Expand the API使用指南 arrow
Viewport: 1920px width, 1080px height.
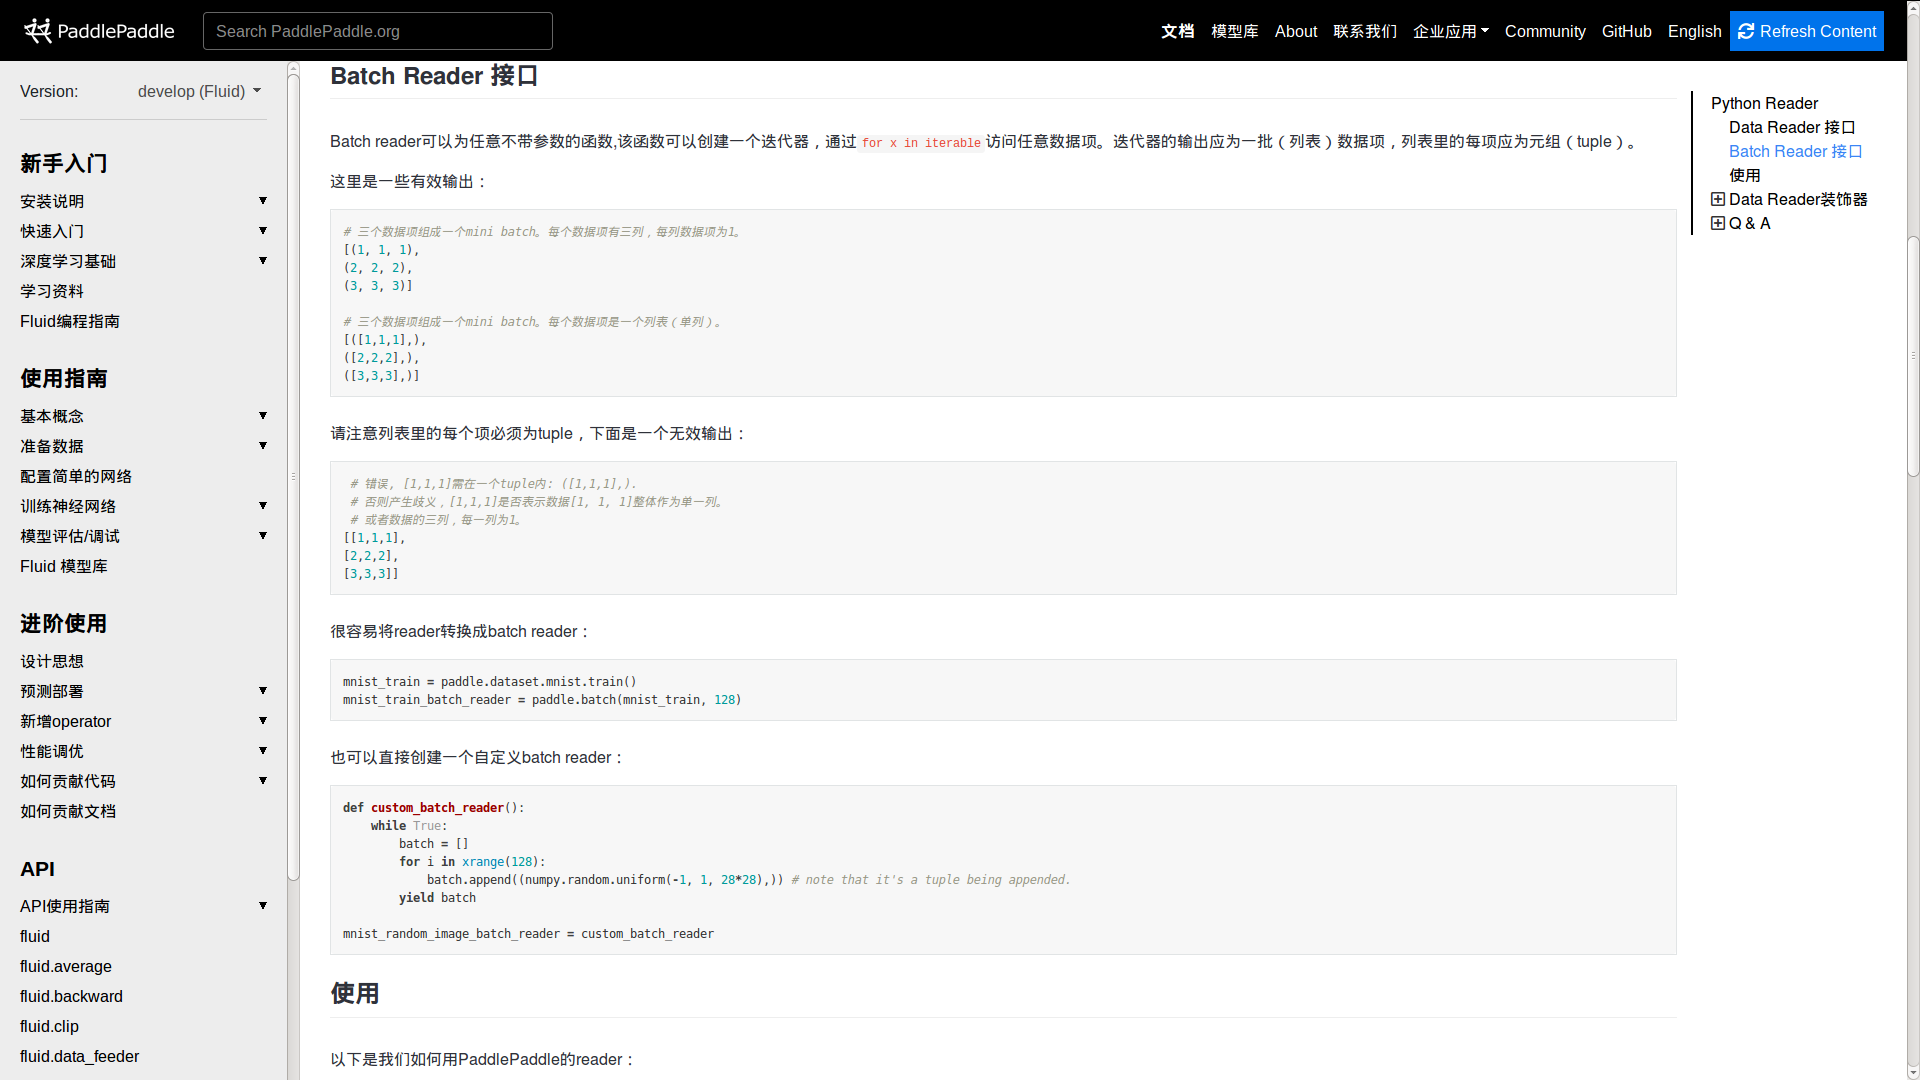[x=263, y=906]
